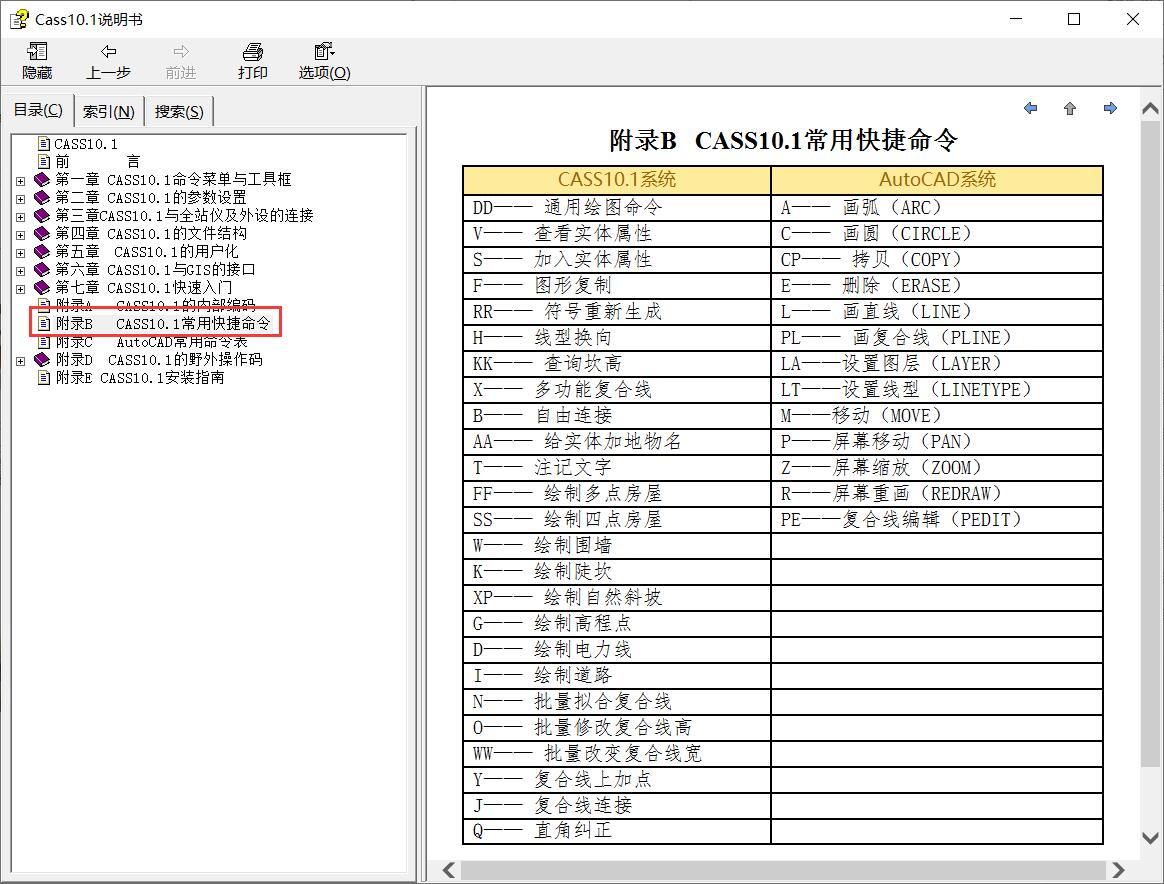Open the 附录D CASS10.1的野外操作码 topic
This screenshot has height=884, width=1164.
159,360
